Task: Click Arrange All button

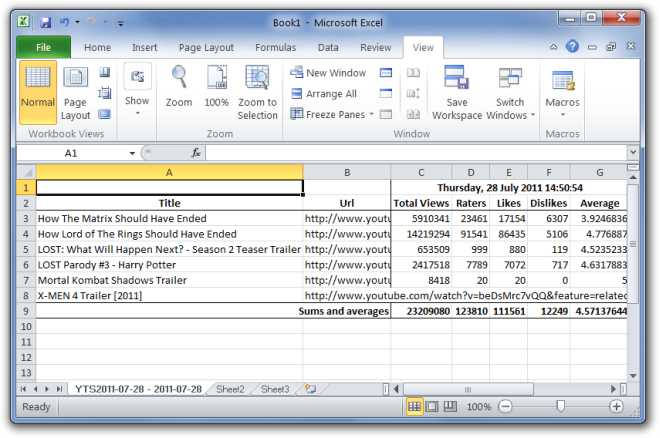Action: [x=324, y=93]
